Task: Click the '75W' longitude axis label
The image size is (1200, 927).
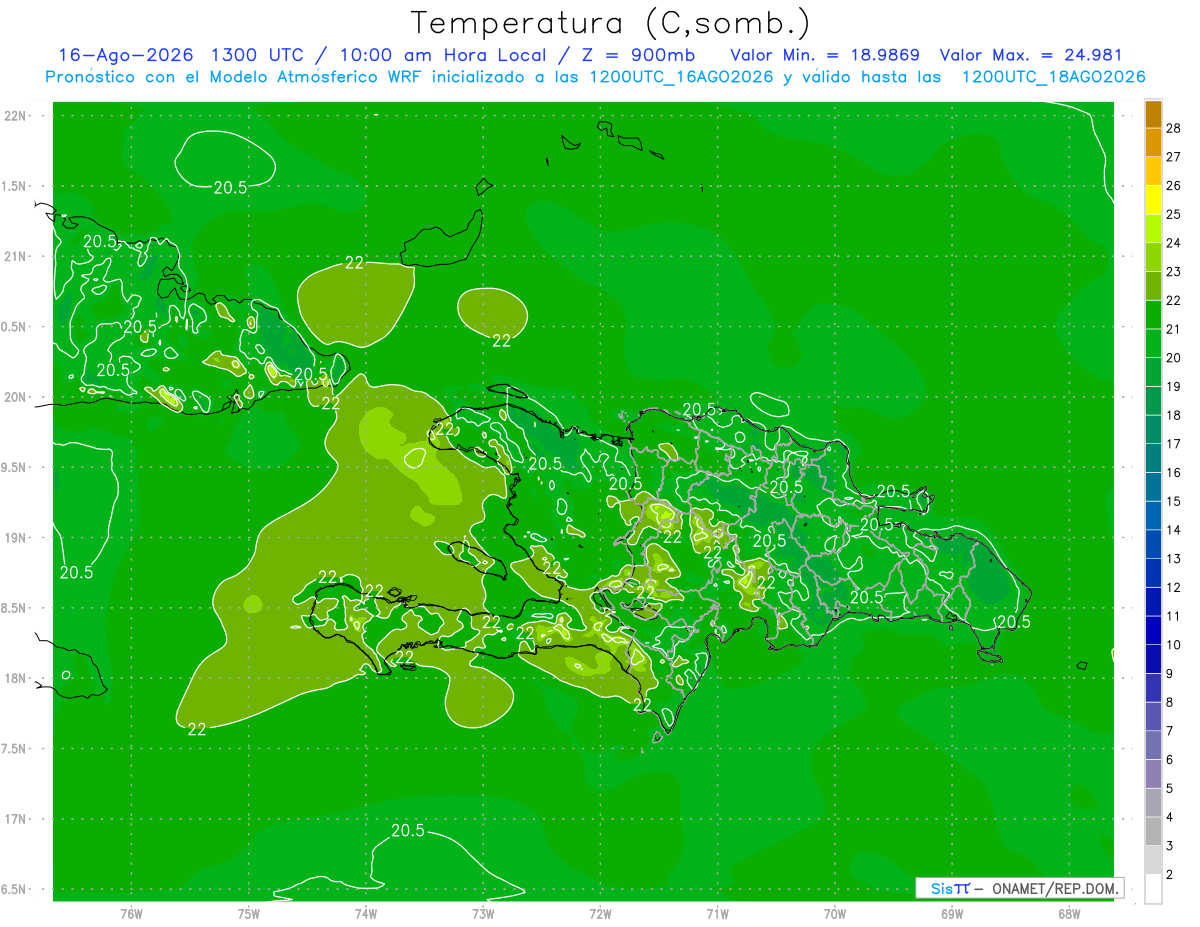Action: (x=249, y=913)
